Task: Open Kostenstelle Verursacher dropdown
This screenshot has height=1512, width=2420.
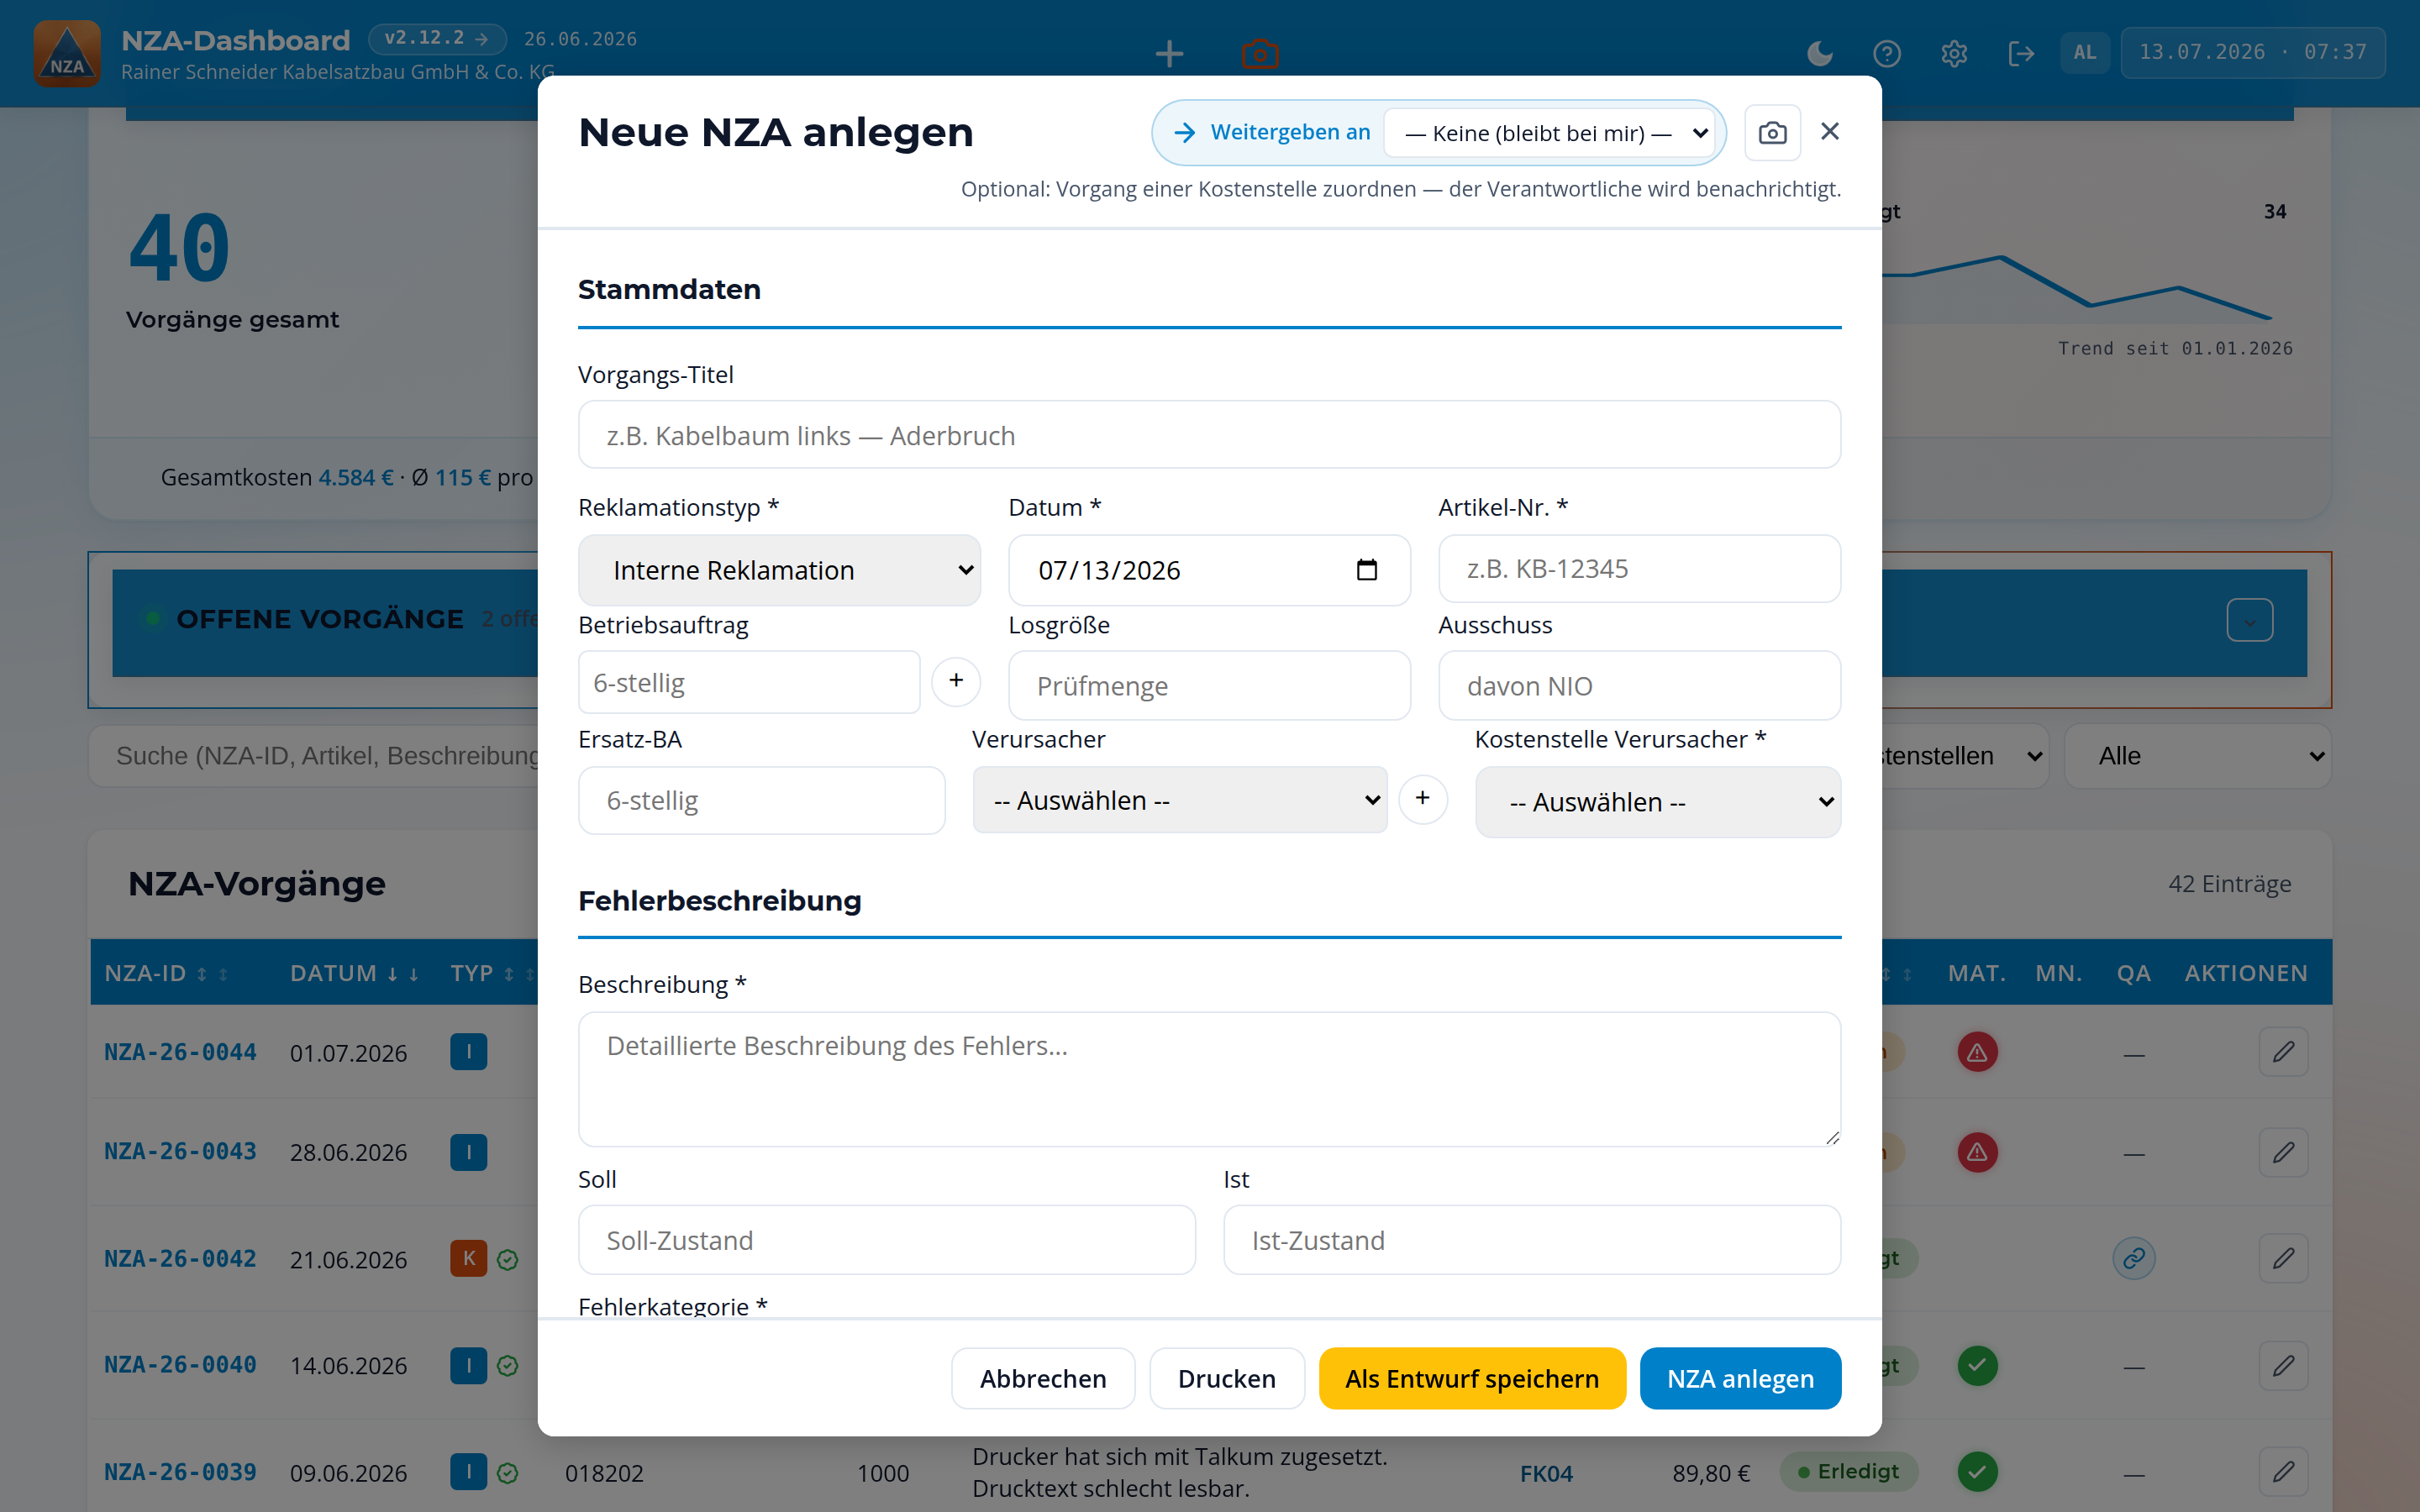Action: coord(1657,802)
